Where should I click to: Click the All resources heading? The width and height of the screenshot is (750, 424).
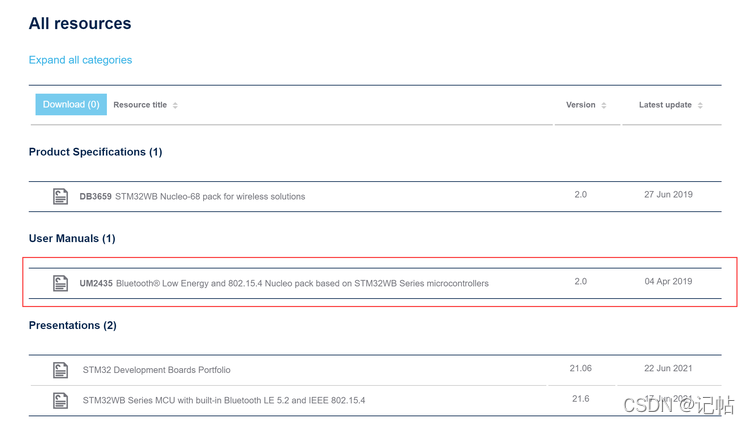tap(80, 23)
